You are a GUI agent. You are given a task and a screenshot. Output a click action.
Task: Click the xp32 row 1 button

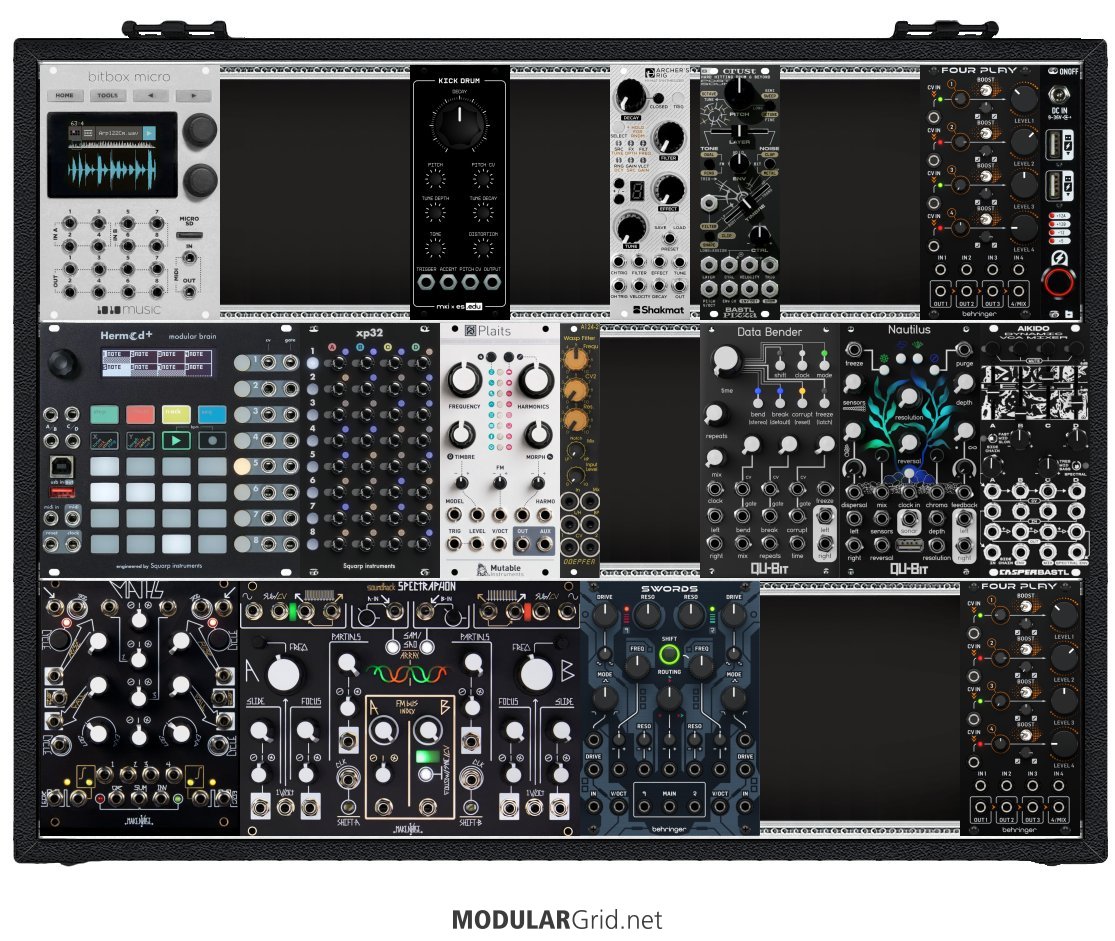click(313, 363)
